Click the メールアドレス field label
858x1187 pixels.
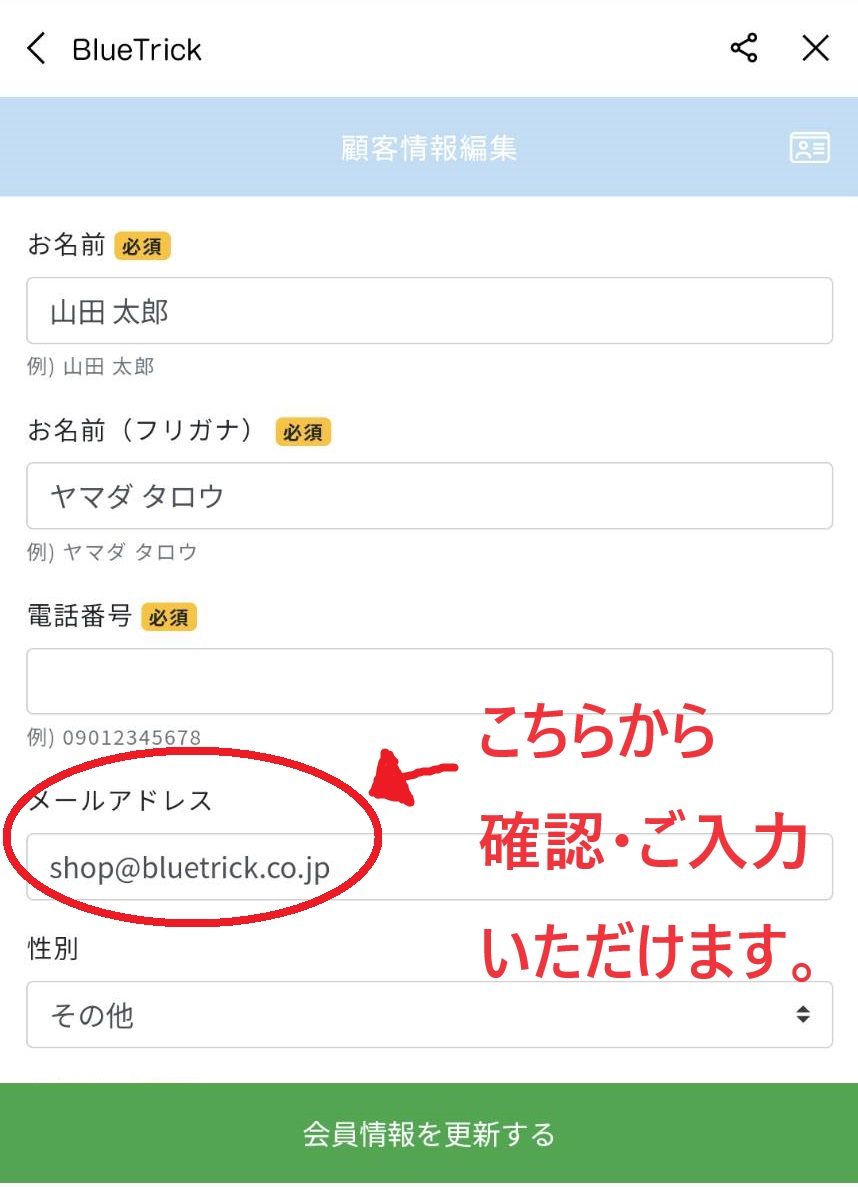point(120,801)
